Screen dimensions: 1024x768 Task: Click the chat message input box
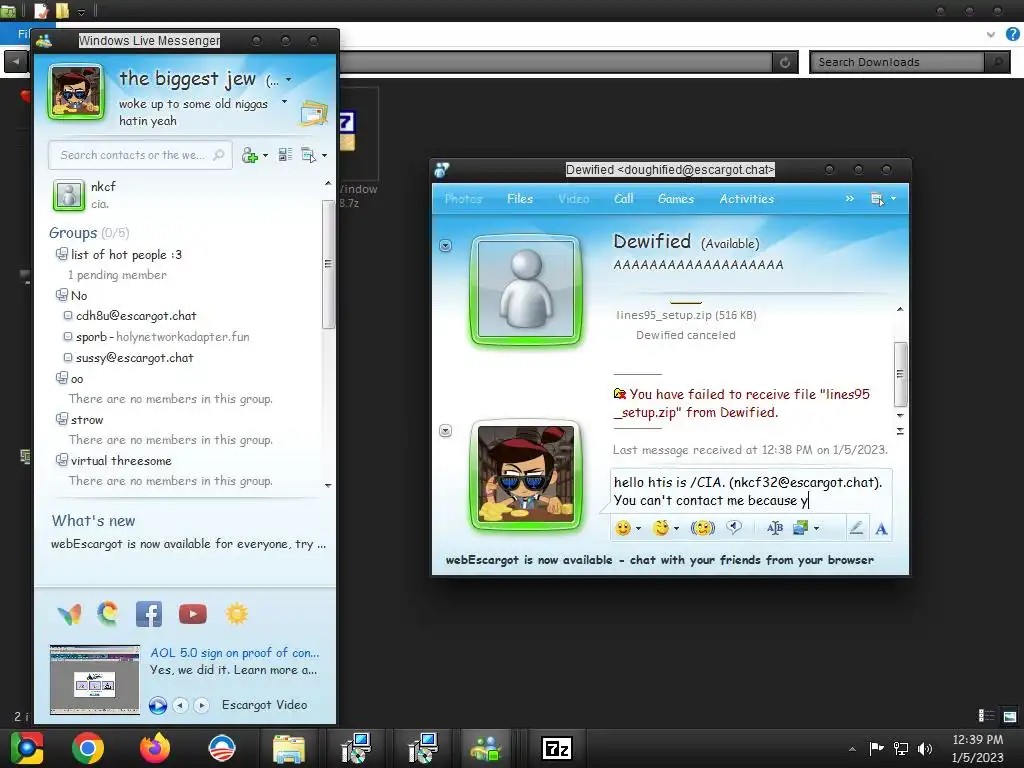[751, 491]
